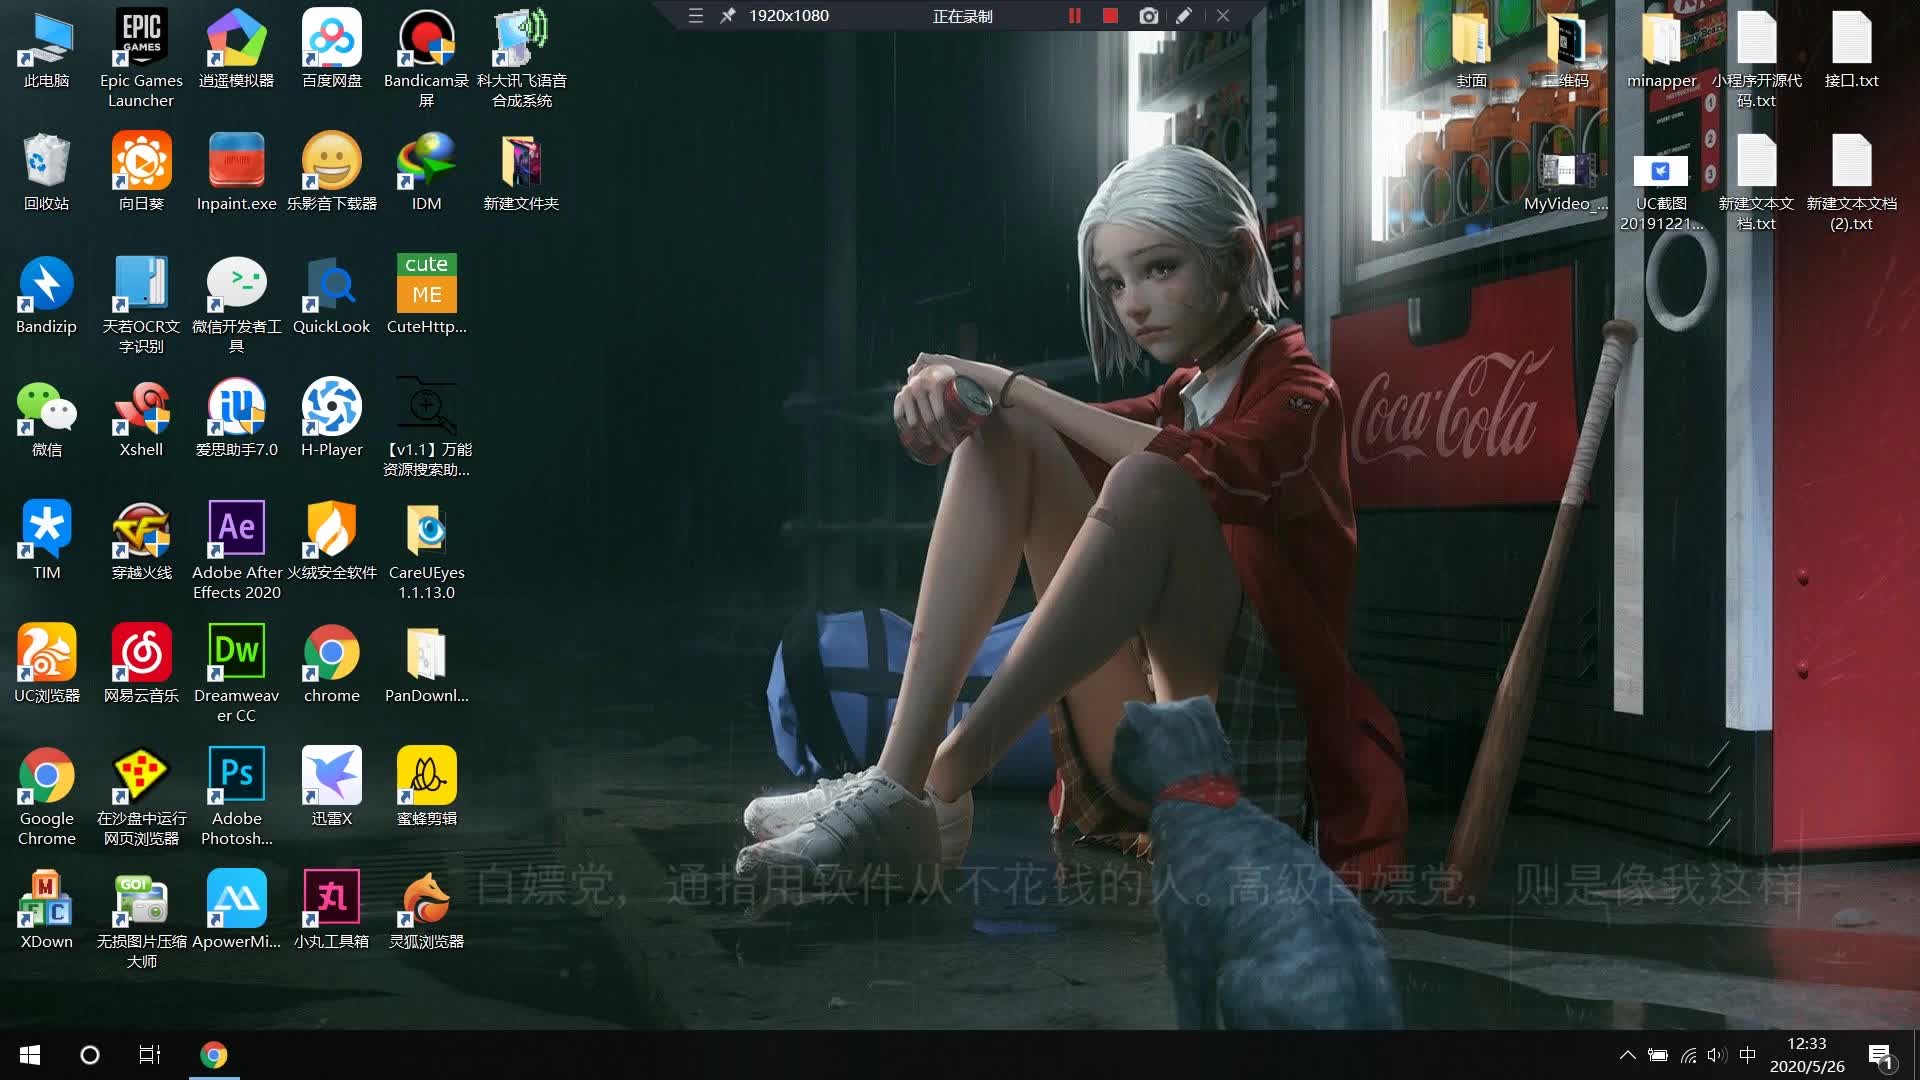Open the 在沙盘中运行网页浏览器 icon
Image resolution: width=1920 pixels, height=1080 pixels.
(x=141, y=796)
